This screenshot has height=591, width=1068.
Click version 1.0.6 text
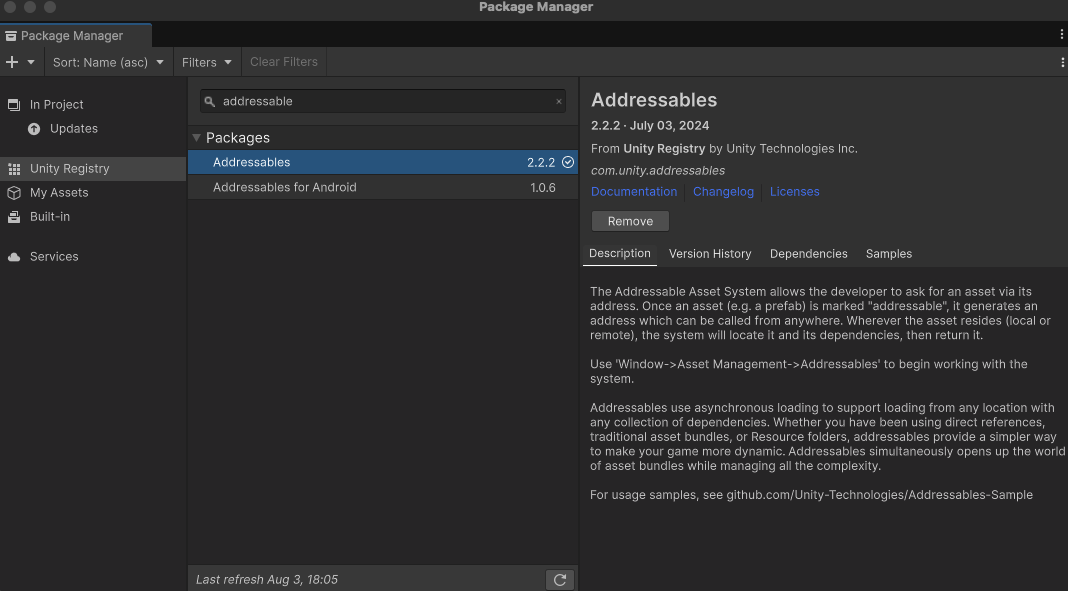click(x=543, y=187)
